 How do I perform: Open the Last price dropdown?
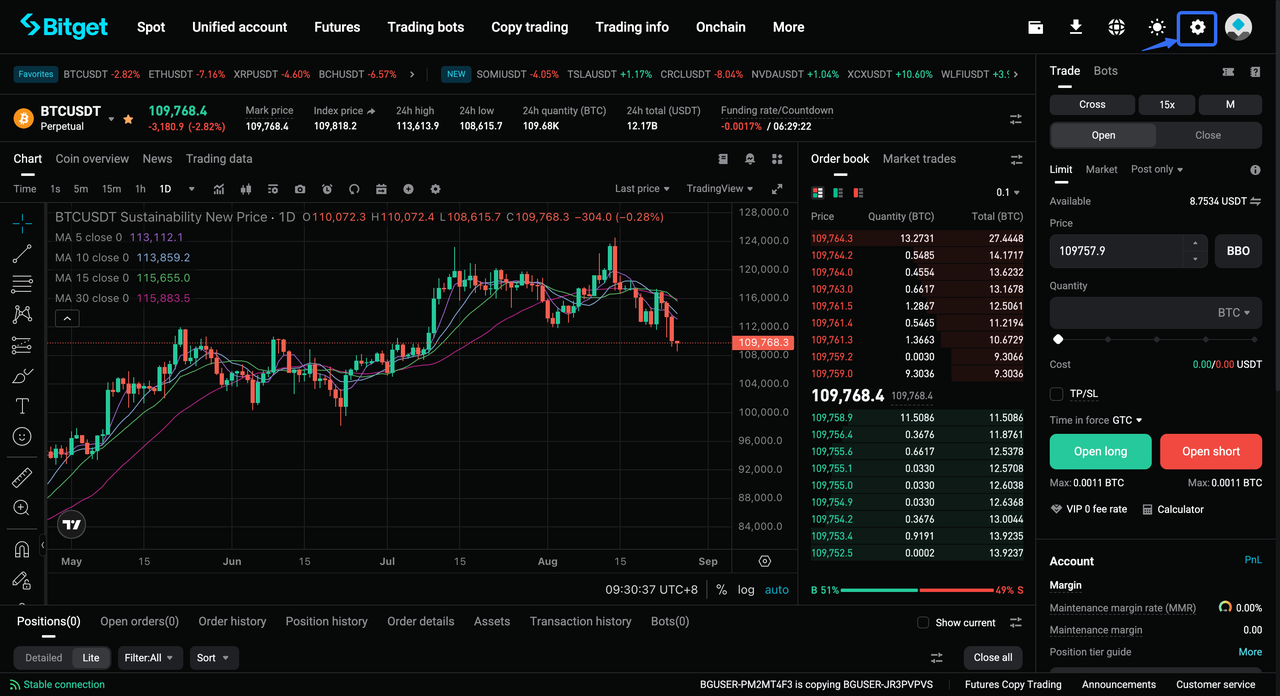click(x=642, y=189)
